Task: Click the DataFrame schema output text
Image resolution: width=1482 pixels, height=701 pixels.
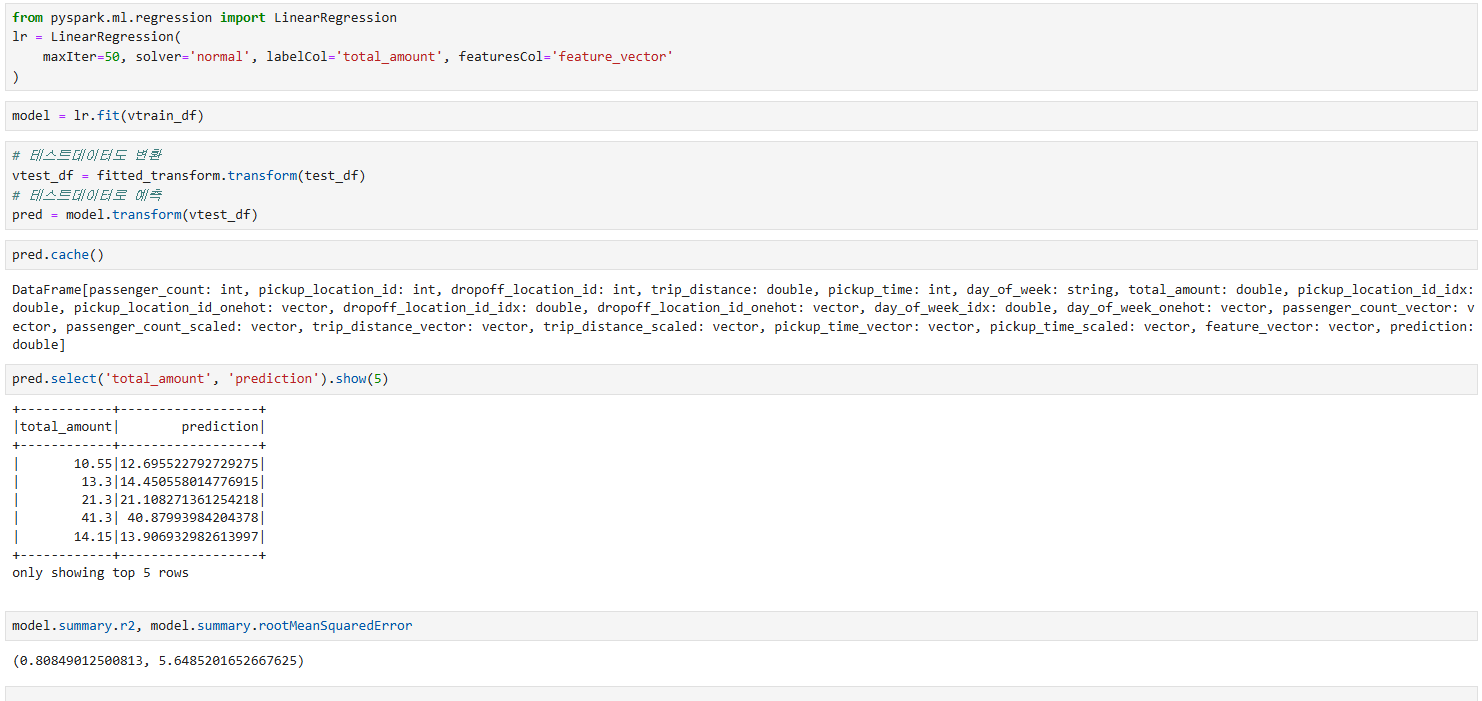Action: [742, 317]
